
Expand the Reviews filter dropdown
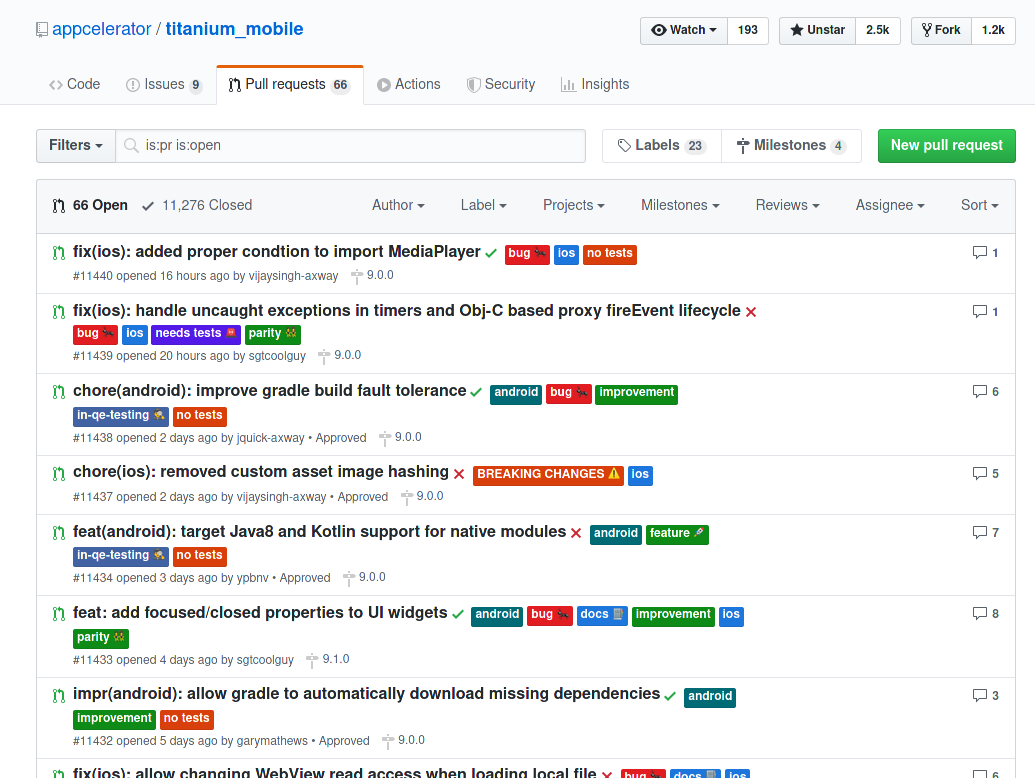click(x=787, y=205)
